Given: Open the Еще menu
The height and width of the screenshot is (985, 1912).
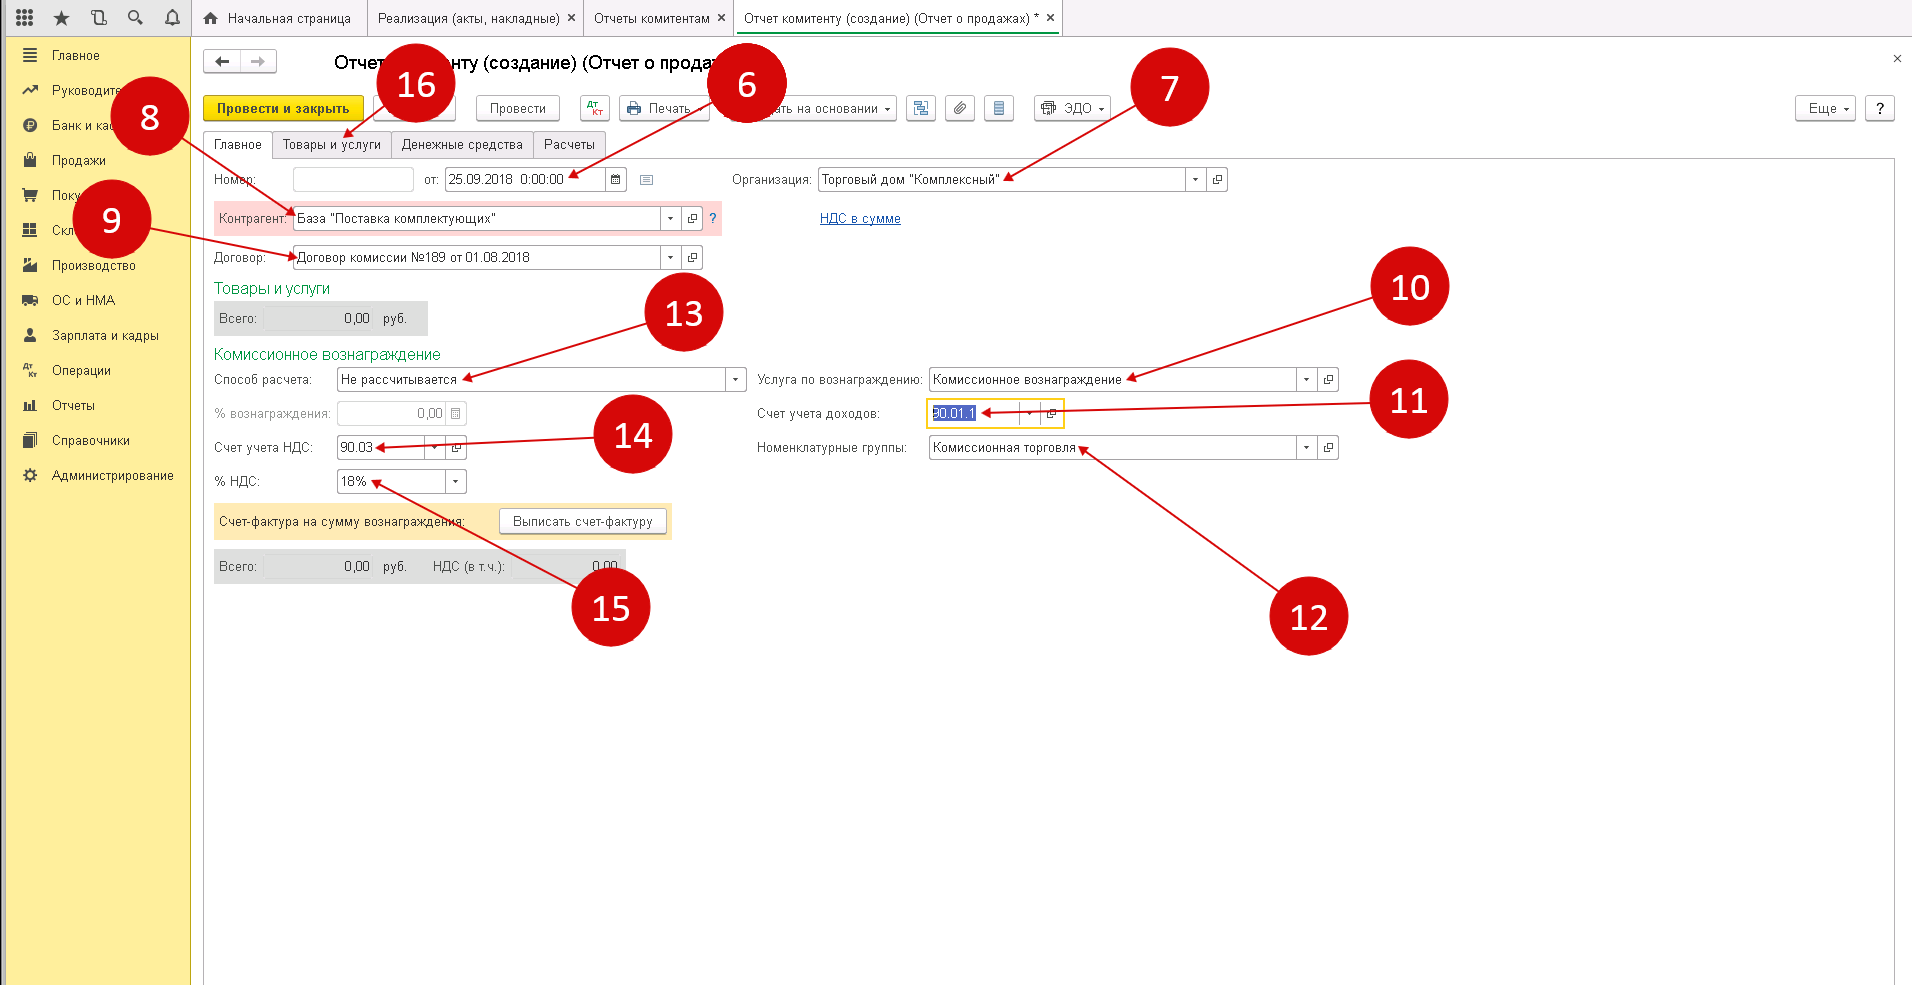Looking at the screenshot, I should 1826,108.
